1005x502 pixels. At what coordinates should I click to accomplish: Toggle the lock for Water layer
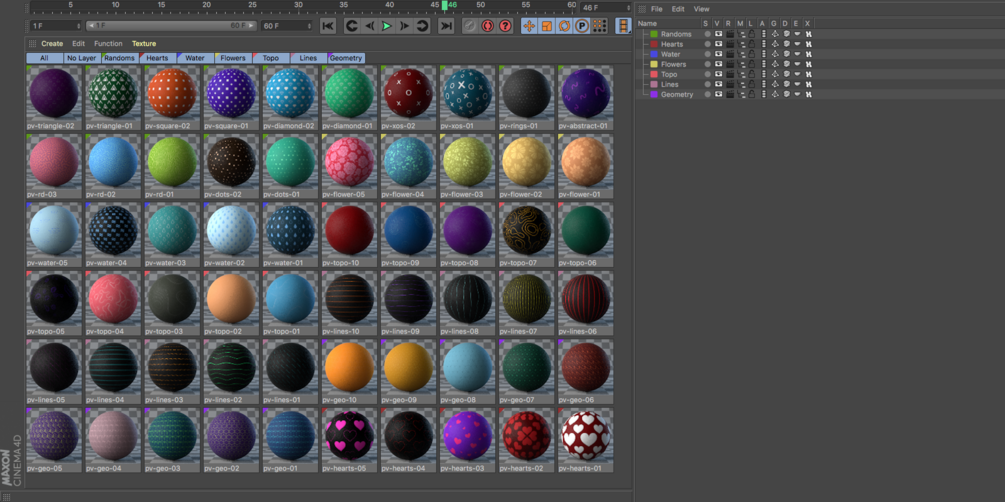click(751, 54)
